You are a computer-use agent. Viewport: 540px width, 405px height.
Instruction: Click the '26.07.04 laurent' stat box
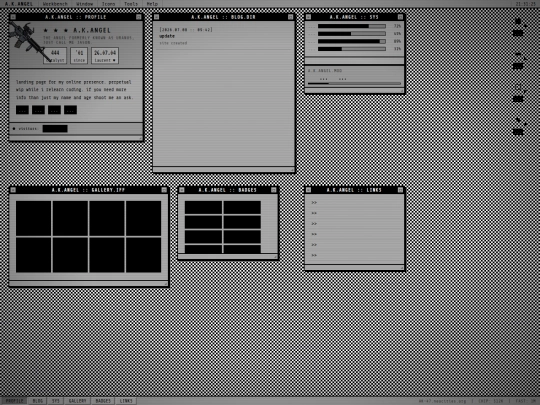coord(105,56)
